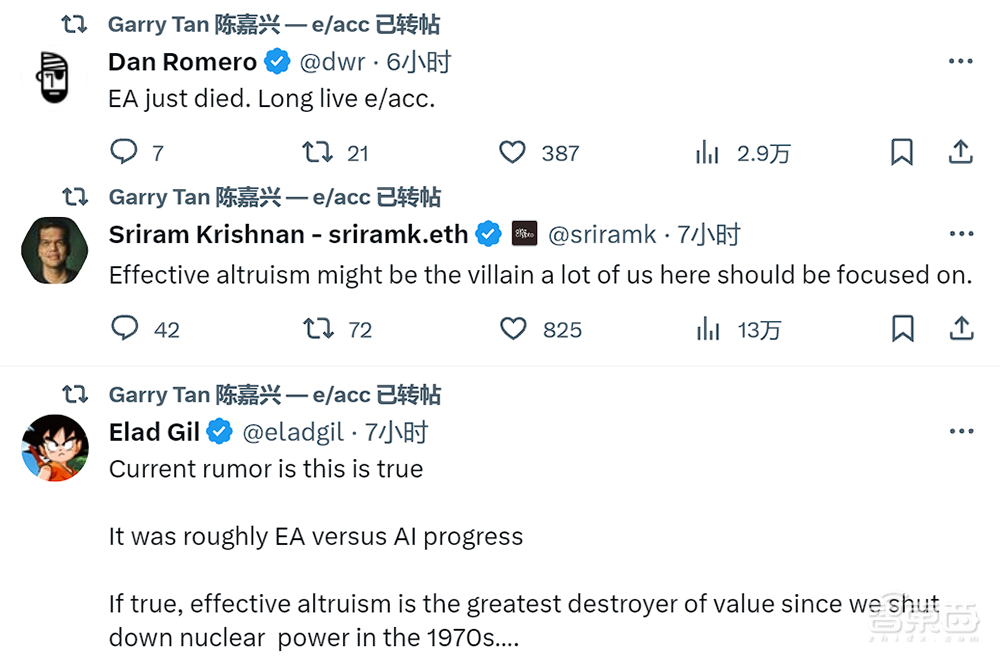The image size is (1000, 661).
Task: Open Elad Gil's profile name link
Action: pos(154,432)
